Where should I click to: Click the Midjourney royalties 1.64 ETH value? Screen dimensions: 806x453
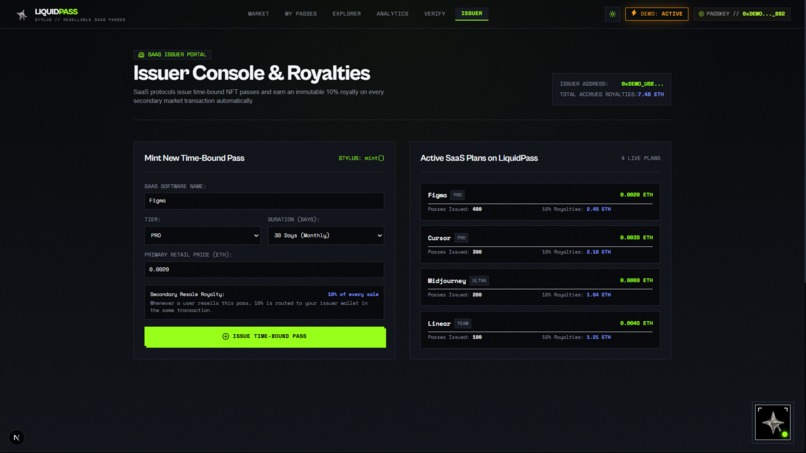tap(598, 295)
